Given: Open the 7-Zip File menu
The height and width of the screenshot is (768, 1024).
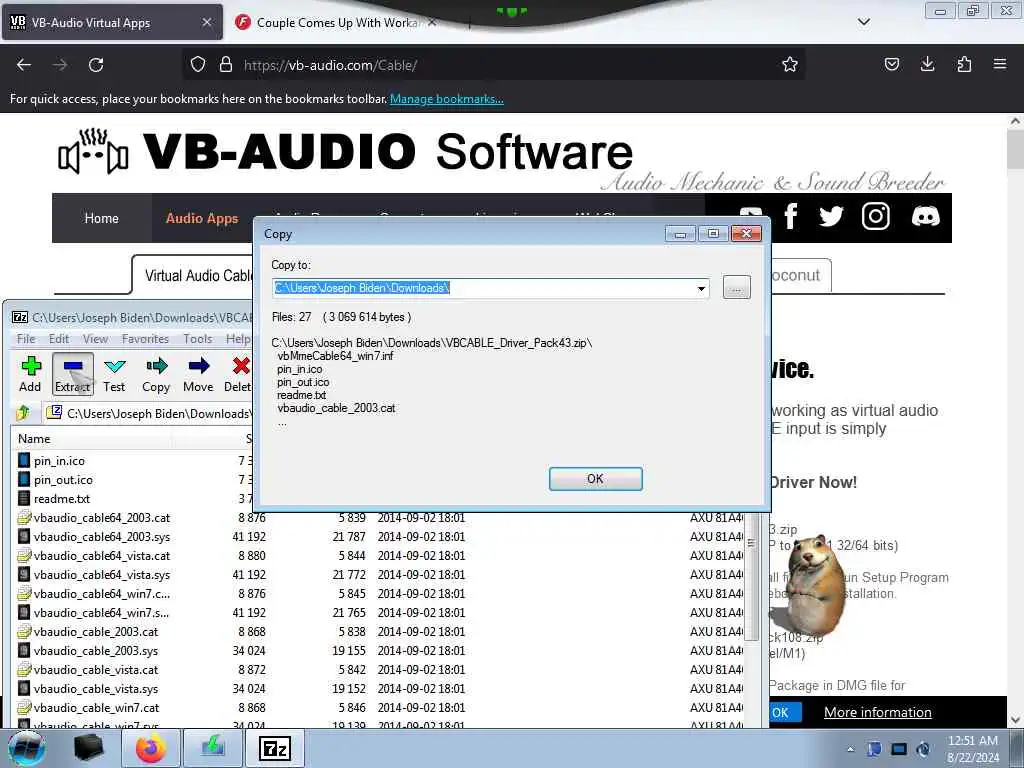Looking at the screenshot, I should tap(26, 338).
